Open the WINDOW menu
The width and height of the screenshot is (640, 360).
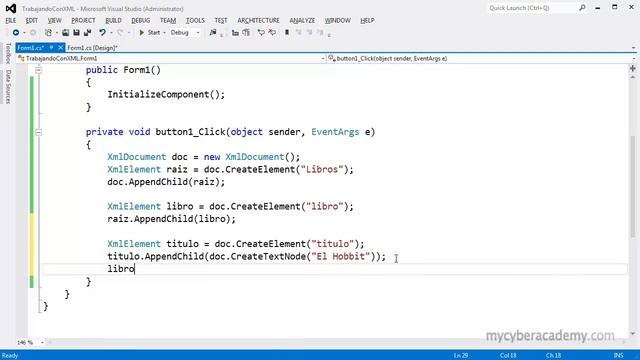[338, 20]
